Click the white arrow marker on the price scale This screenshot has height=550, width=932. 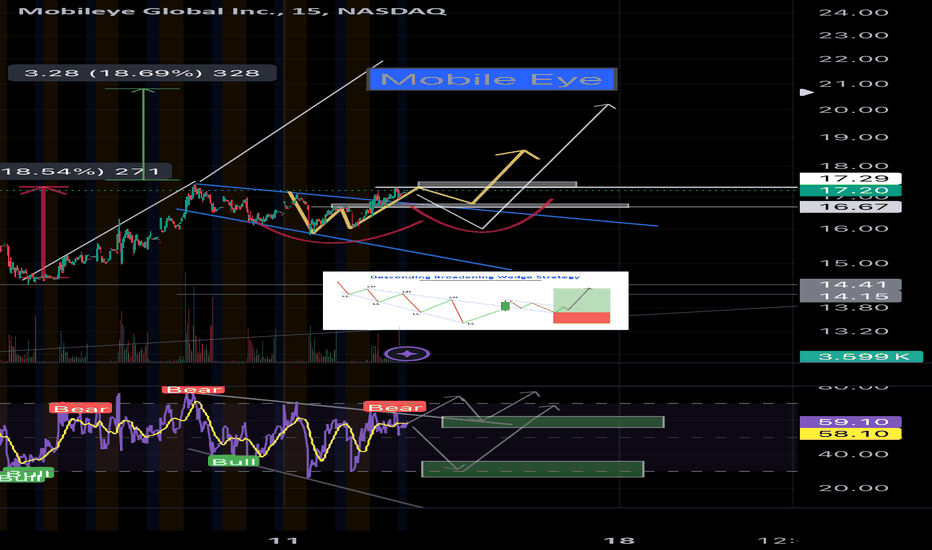point(806,92)
